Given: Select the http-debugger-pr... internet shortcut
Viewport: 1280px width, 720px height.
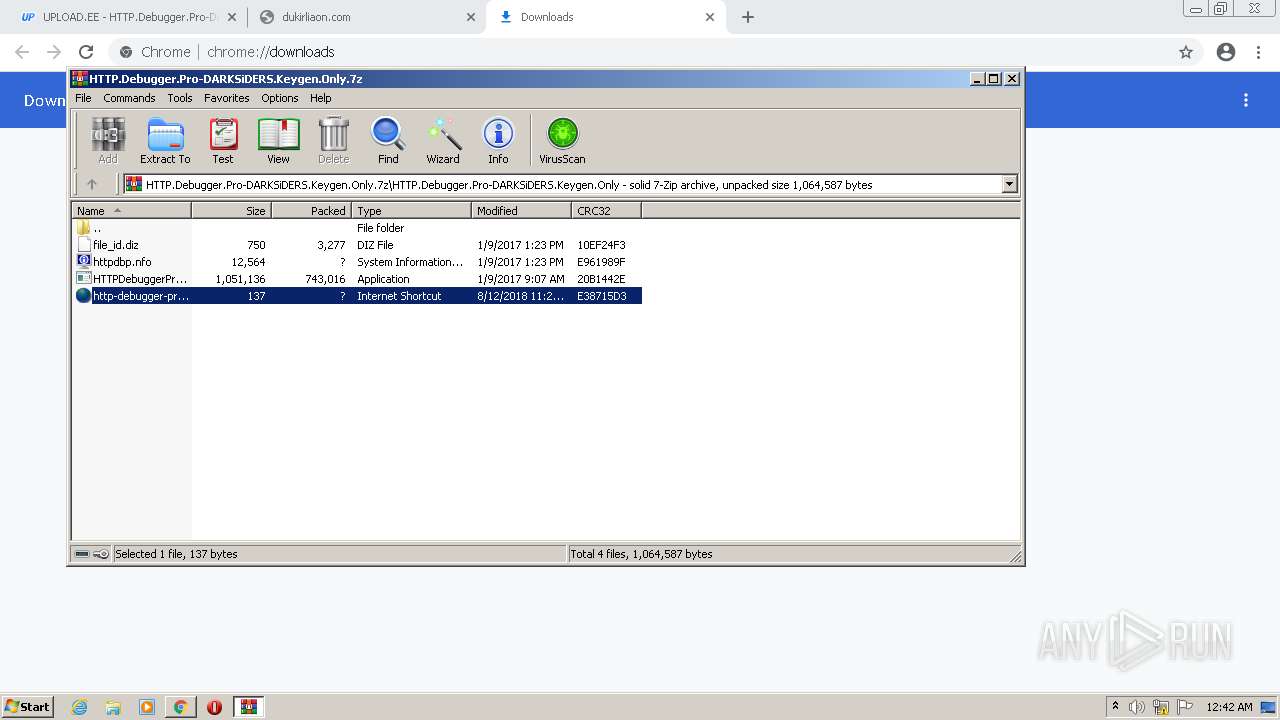Looking at the screenshot, I should (x=357, y=296).
